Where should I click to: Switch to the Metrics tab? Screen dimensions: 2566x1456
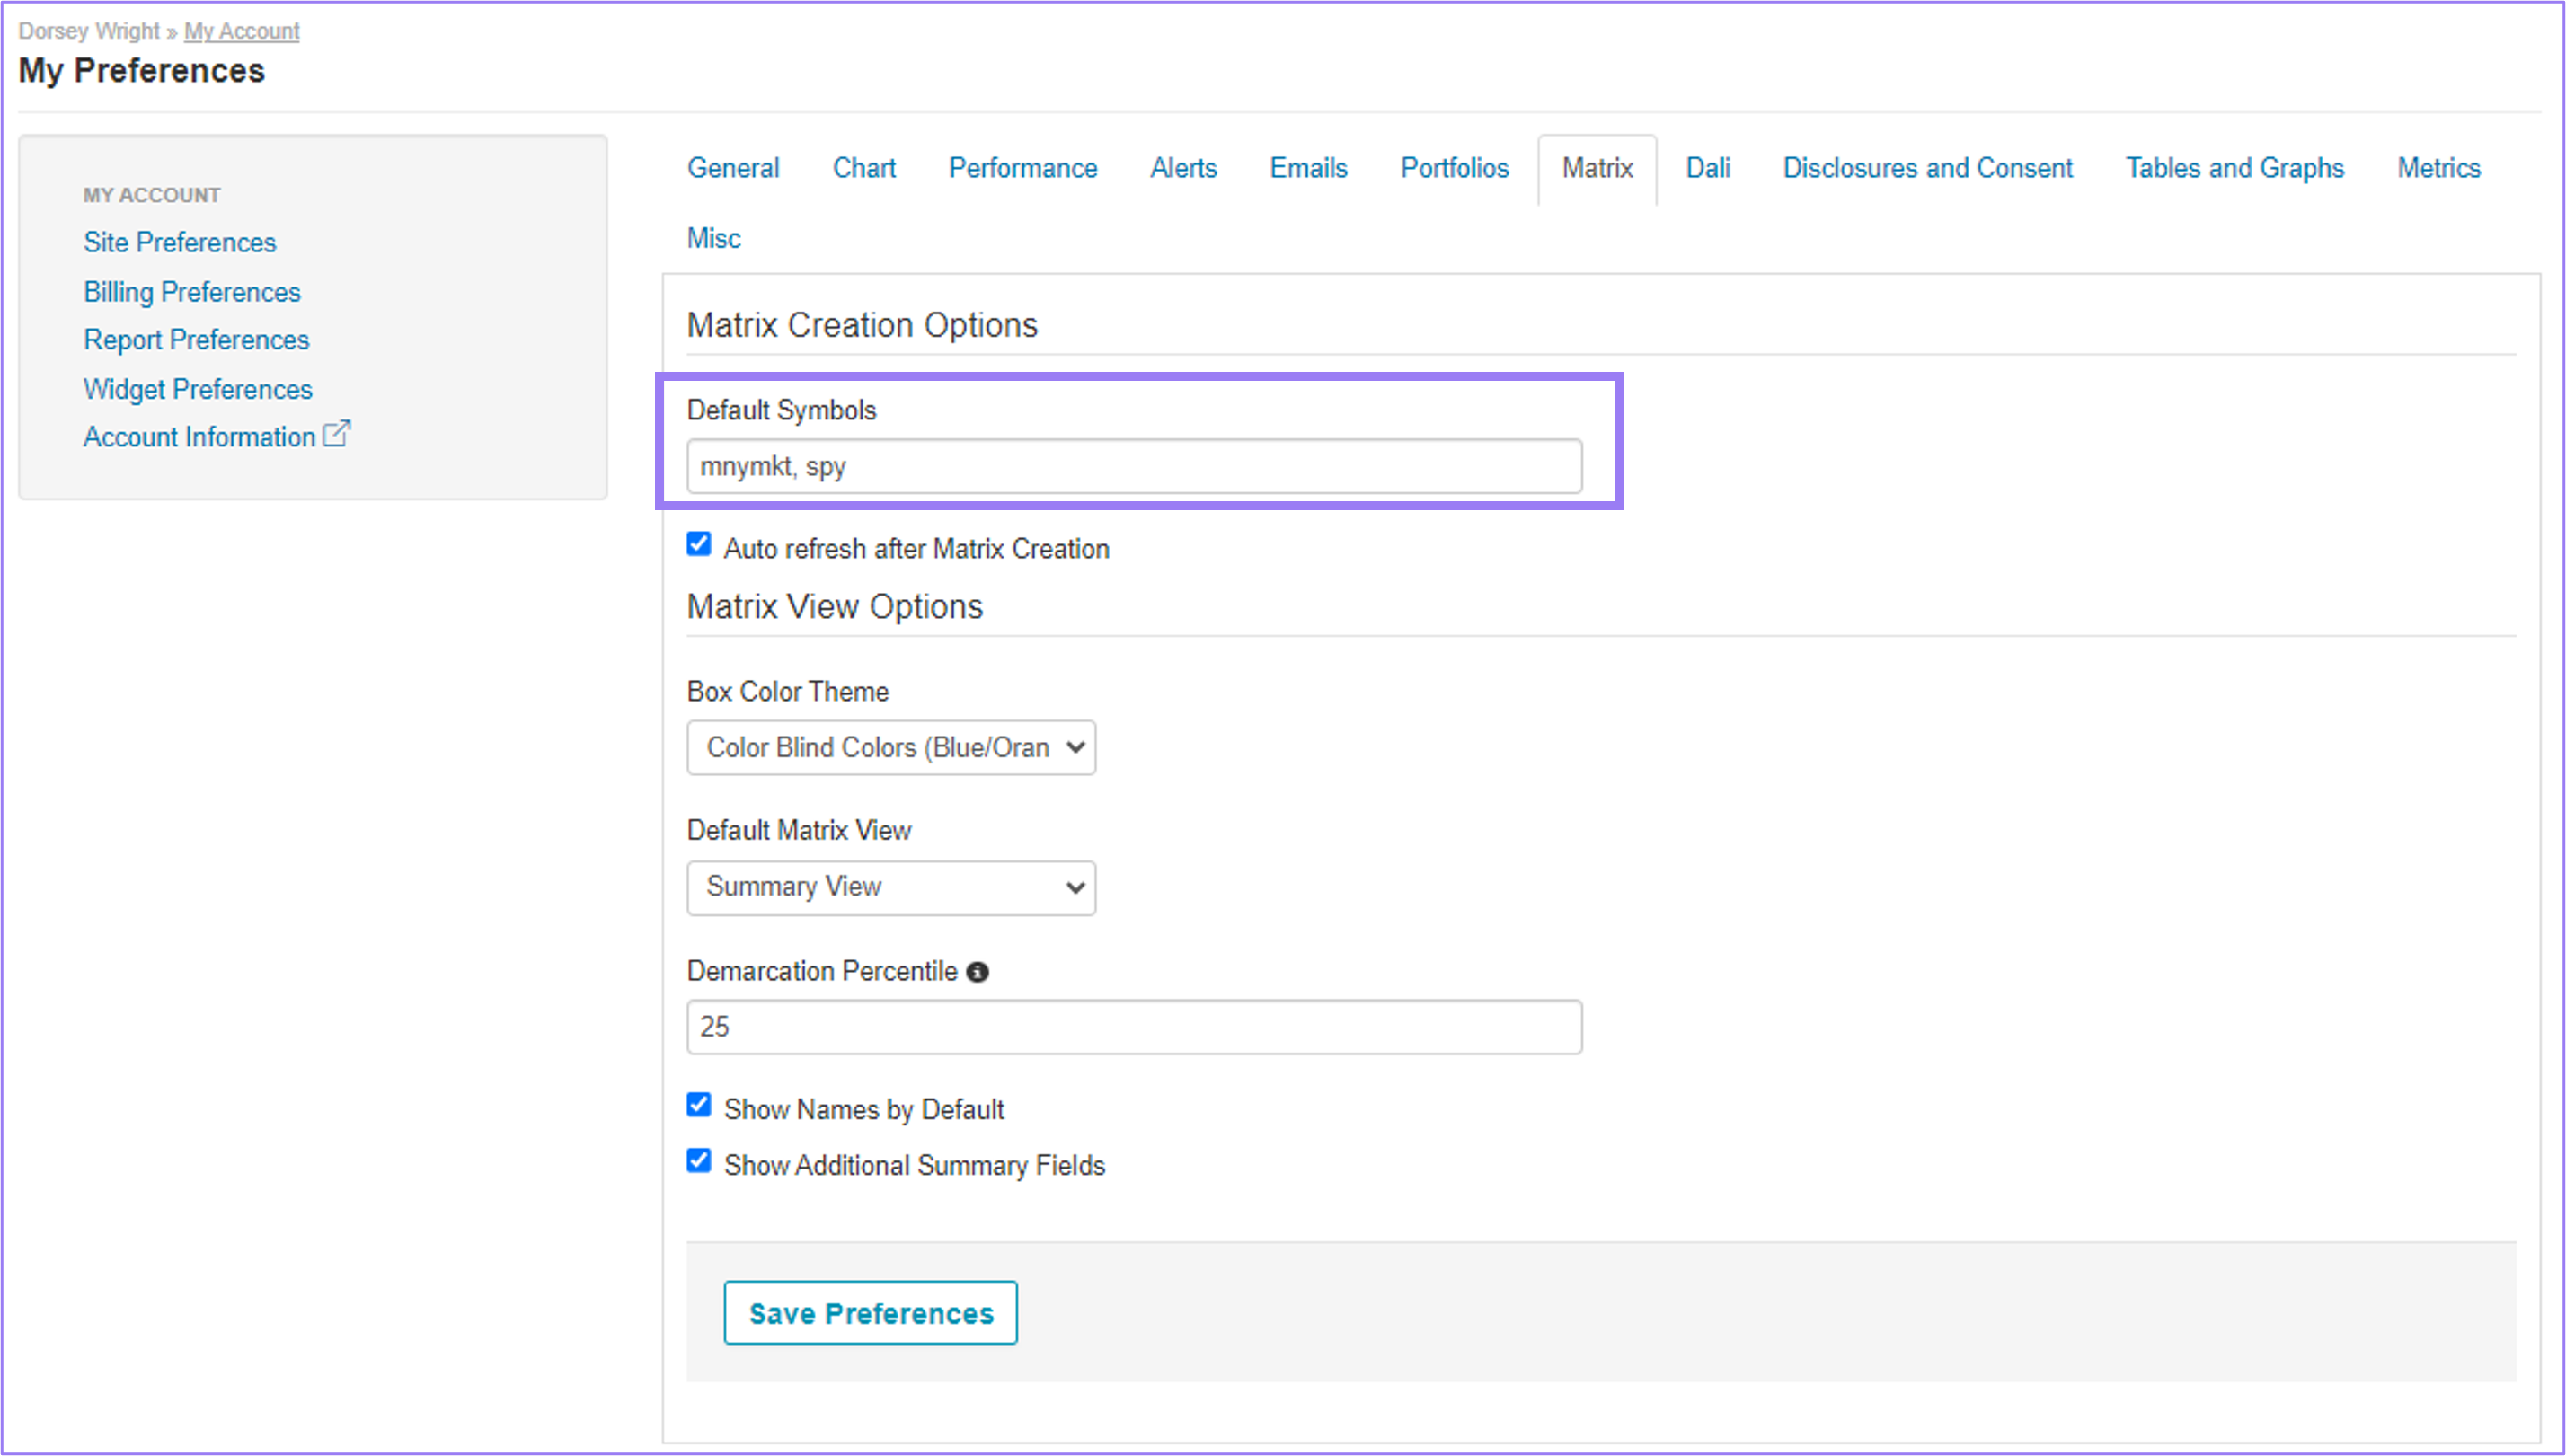[x=2439, y=168]
